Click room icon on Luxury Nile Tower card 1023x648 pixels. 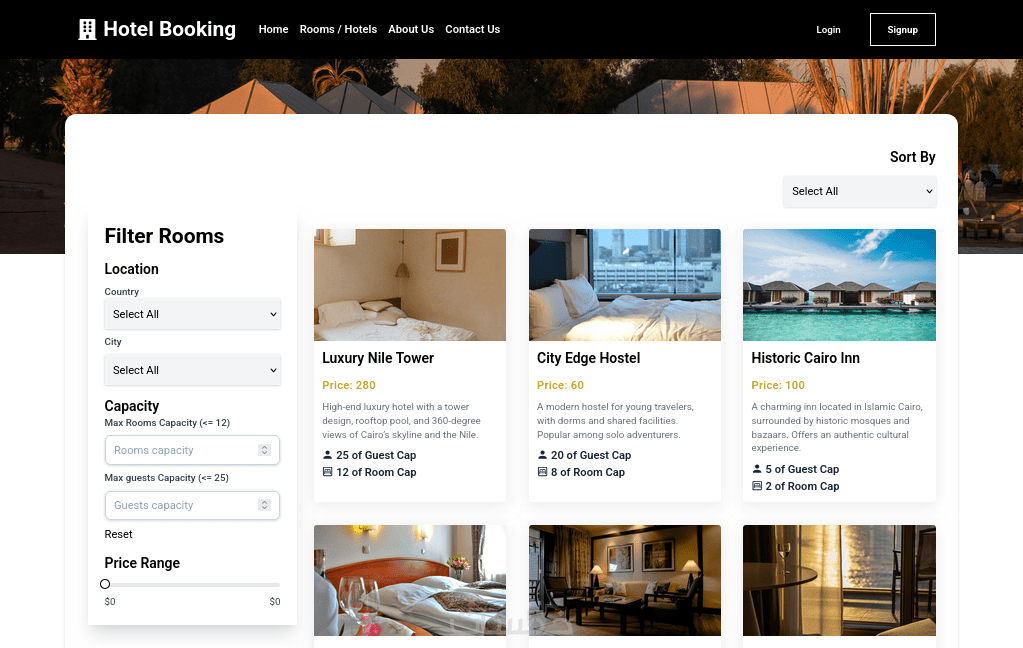point(328,472)
